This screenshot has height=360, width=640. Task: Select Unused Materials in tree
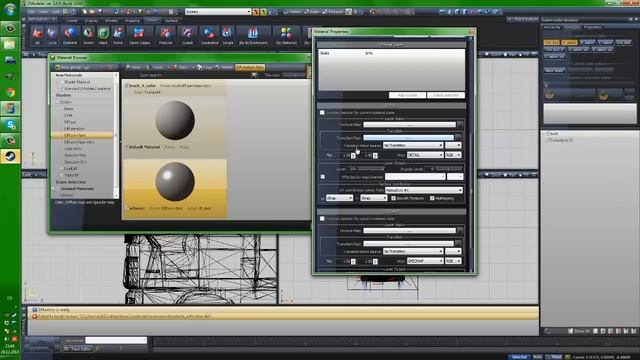(77, 189)
